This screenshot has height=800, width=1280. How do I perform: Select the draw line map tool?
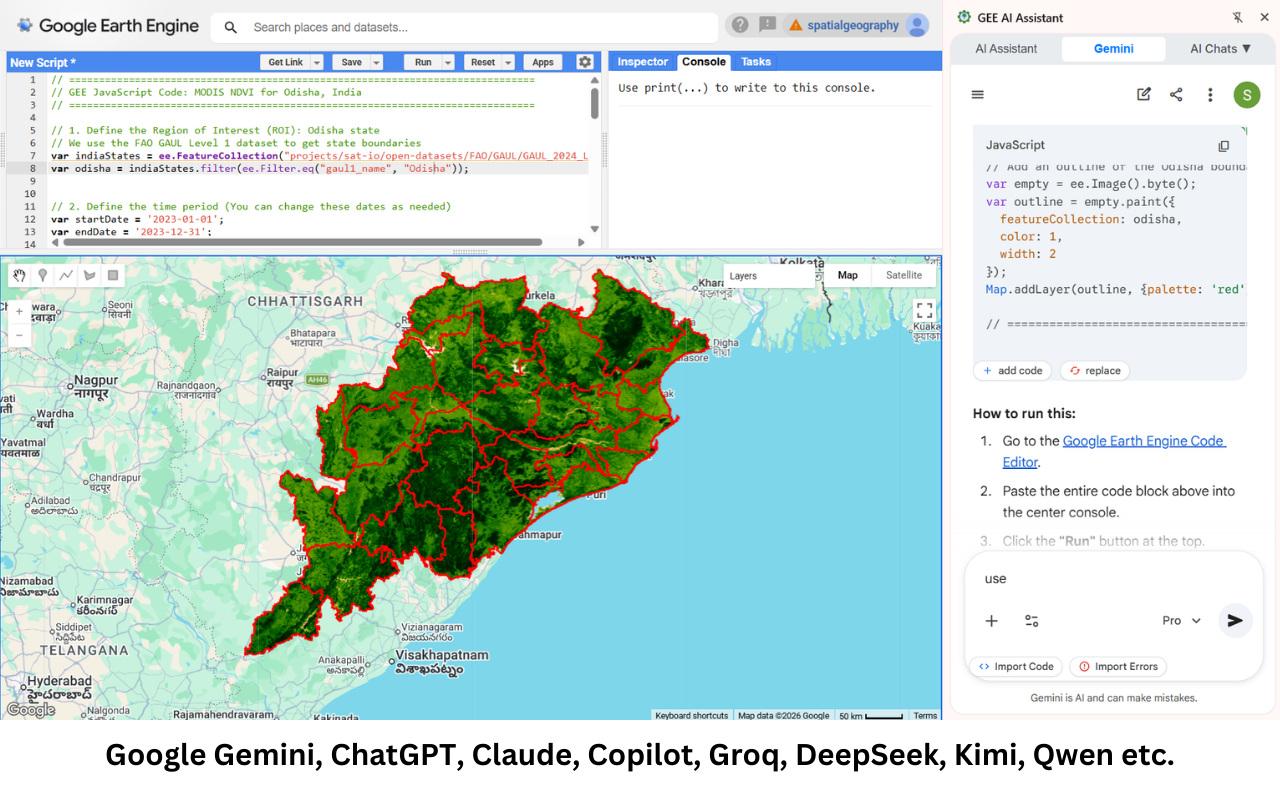(x=66, y=275)
